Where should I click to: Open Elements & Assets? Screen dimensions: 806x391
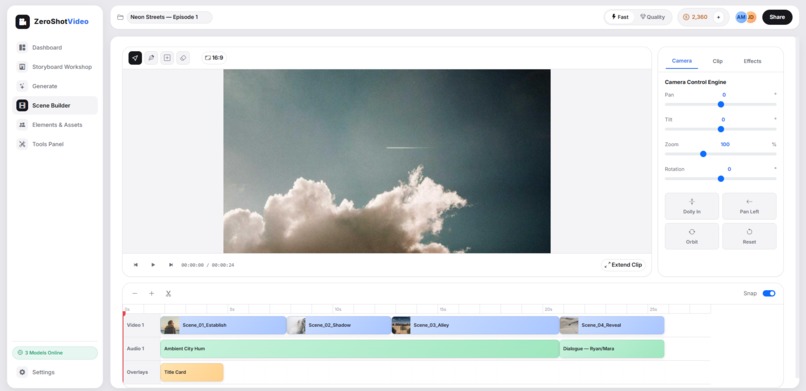point(55,125)
